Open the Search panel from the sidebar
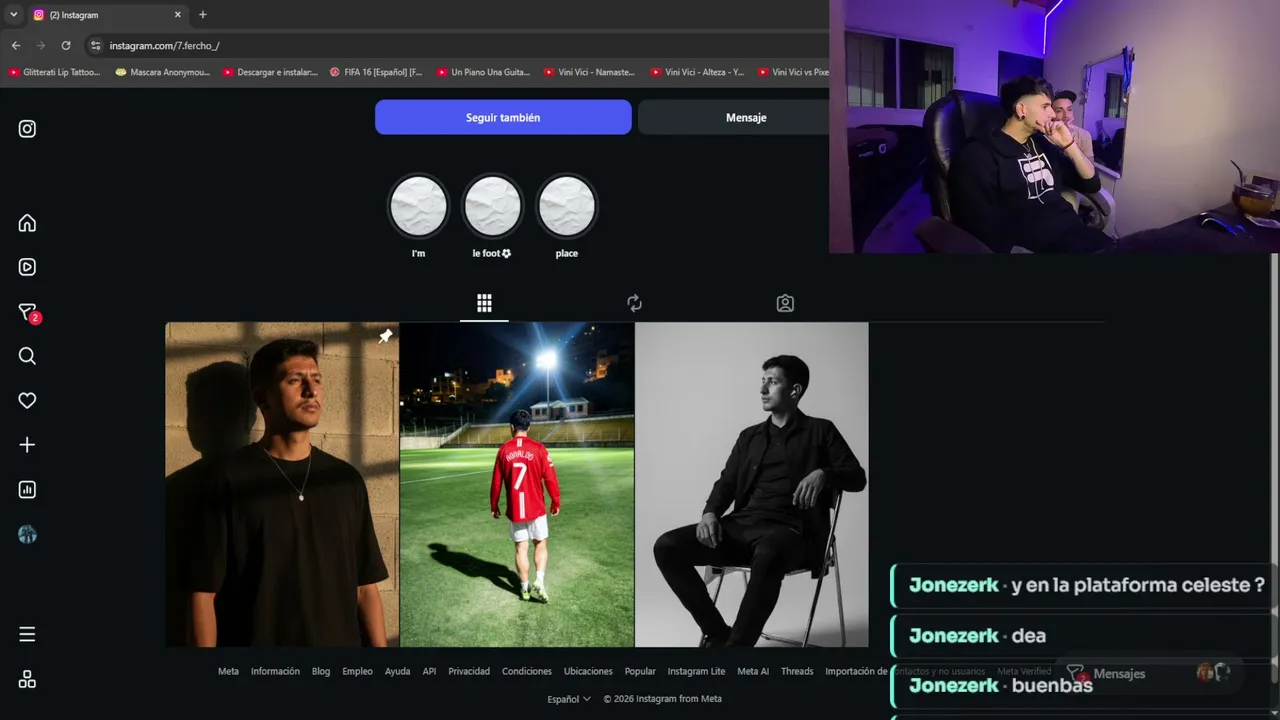1280x720 pixels. (x=27, y=356)
